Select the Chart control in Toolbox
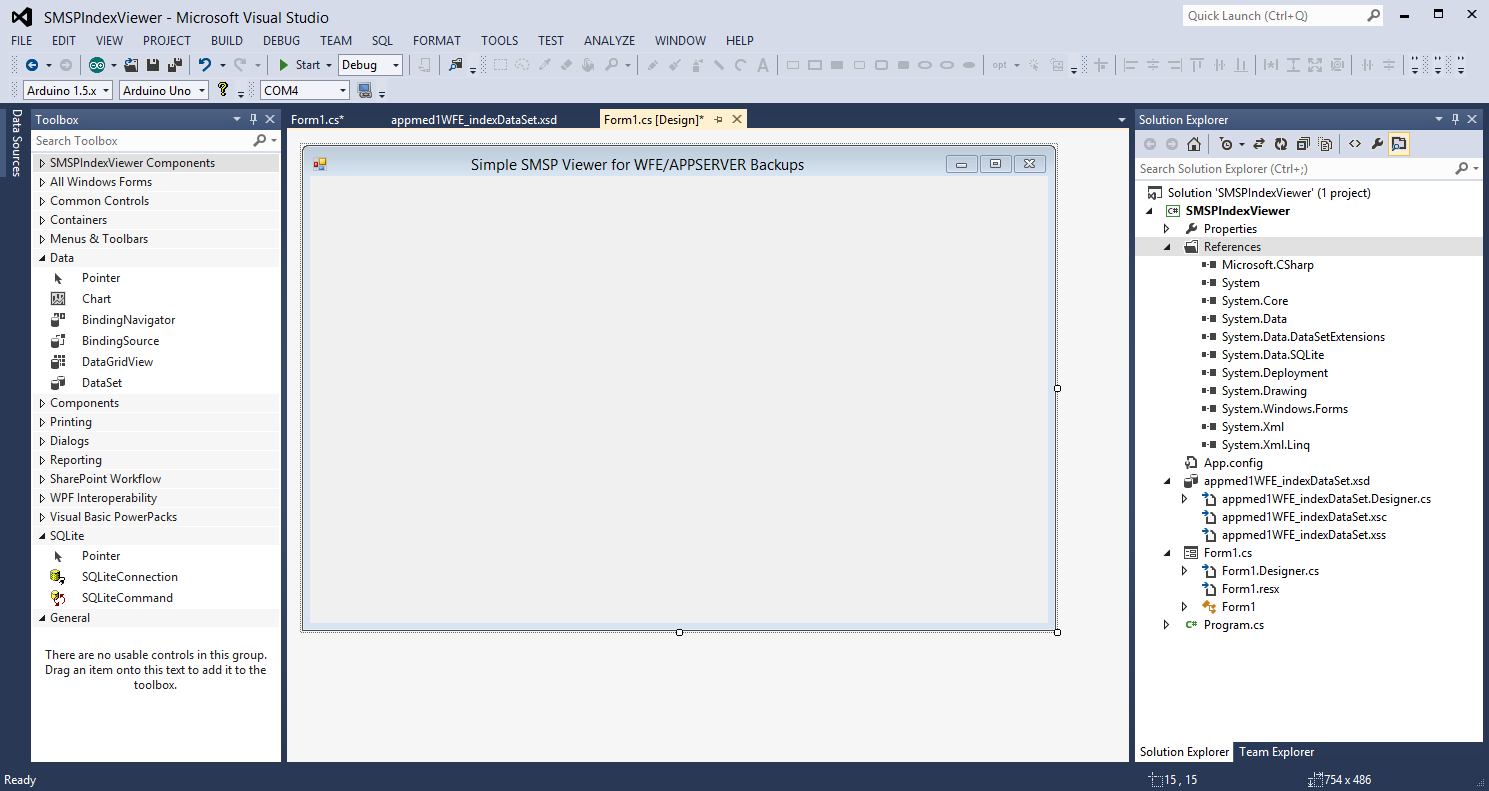Image resolution: width=1489 pixels, height=791 pixels. pos(96,299)
